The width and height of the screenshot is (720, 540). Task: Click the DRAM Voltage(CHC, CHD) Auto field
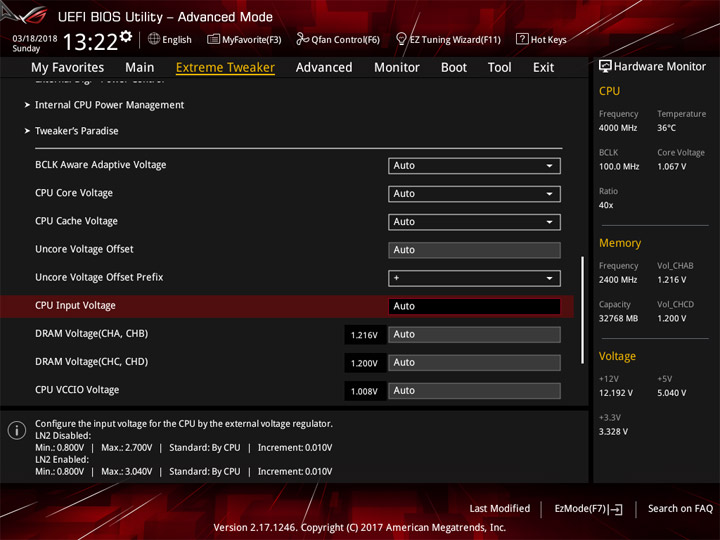coord(474,363)
